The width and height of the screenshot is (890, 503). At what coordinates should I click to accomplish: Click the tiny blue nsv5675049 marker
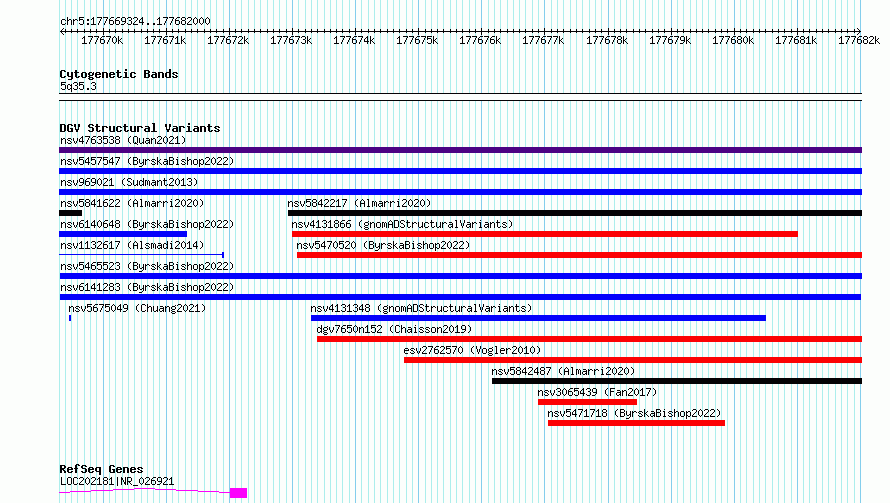pos(70,318)
